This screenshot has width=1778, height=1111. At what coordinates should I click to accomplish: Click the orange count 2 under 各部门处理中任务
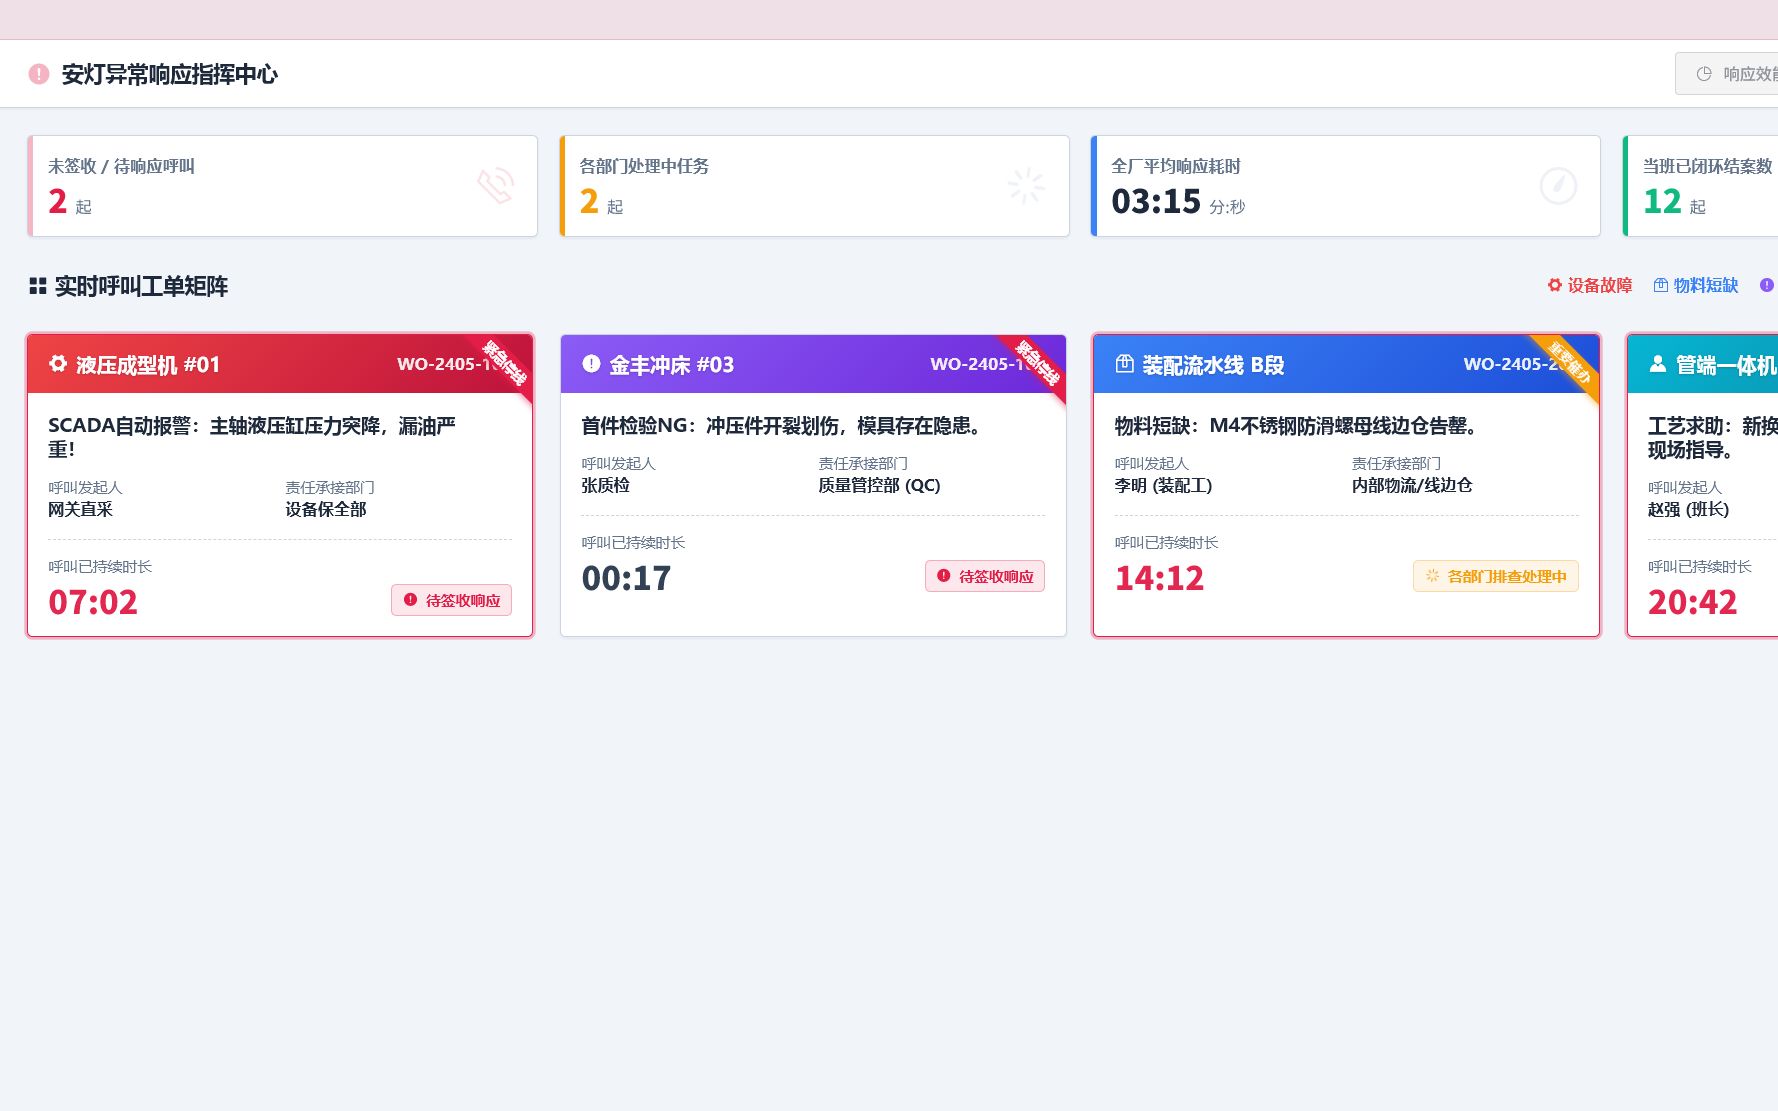tap(589, 202)
